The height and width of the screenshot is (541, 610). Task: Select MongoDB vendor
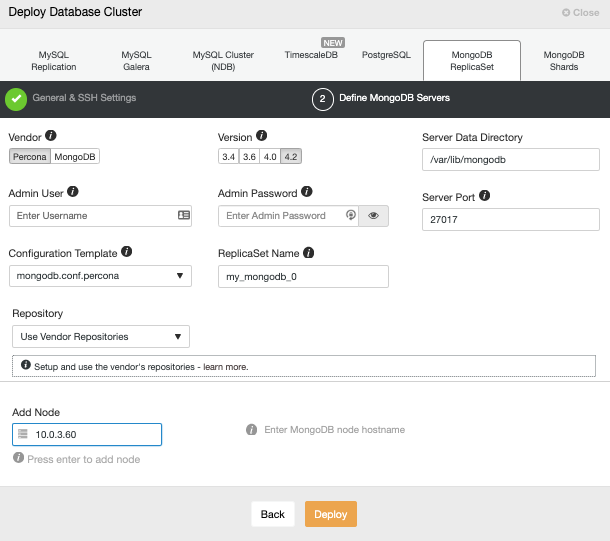pos(75,157)
